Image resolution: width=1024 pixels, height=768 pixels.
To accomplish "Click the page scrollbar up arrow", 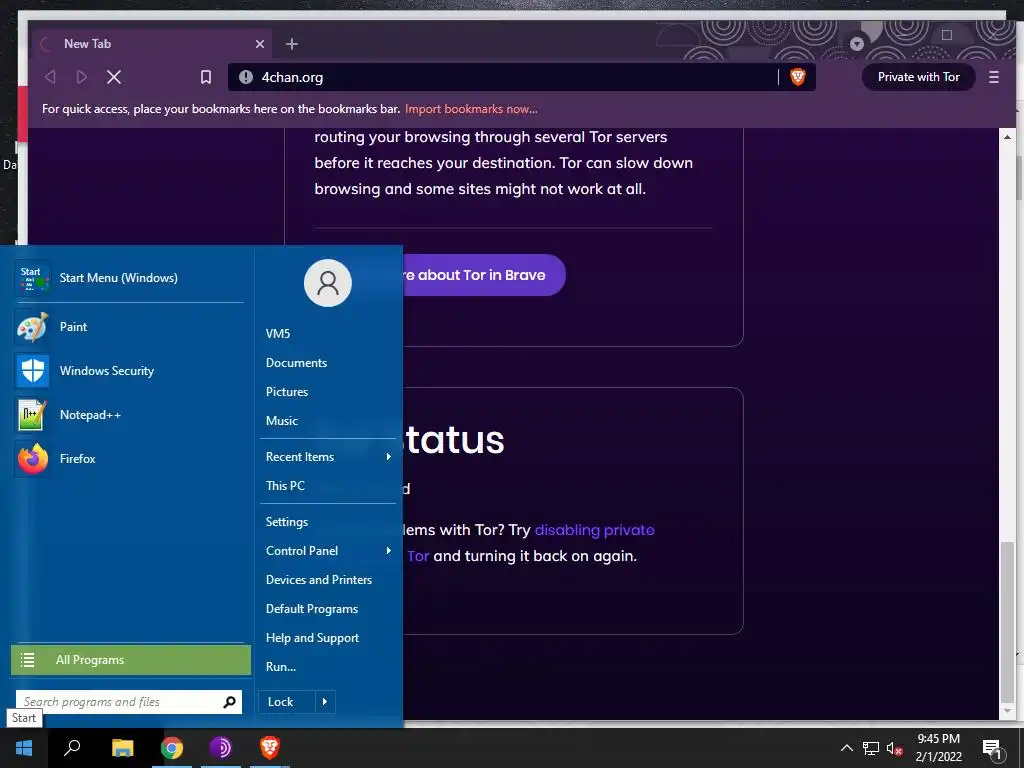I will pos(1007,137).
